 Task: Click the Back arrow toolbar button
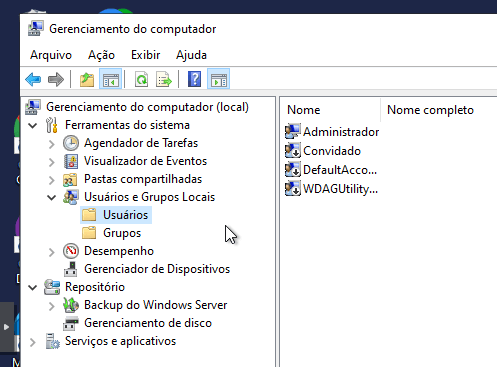(x=33, y=80)
